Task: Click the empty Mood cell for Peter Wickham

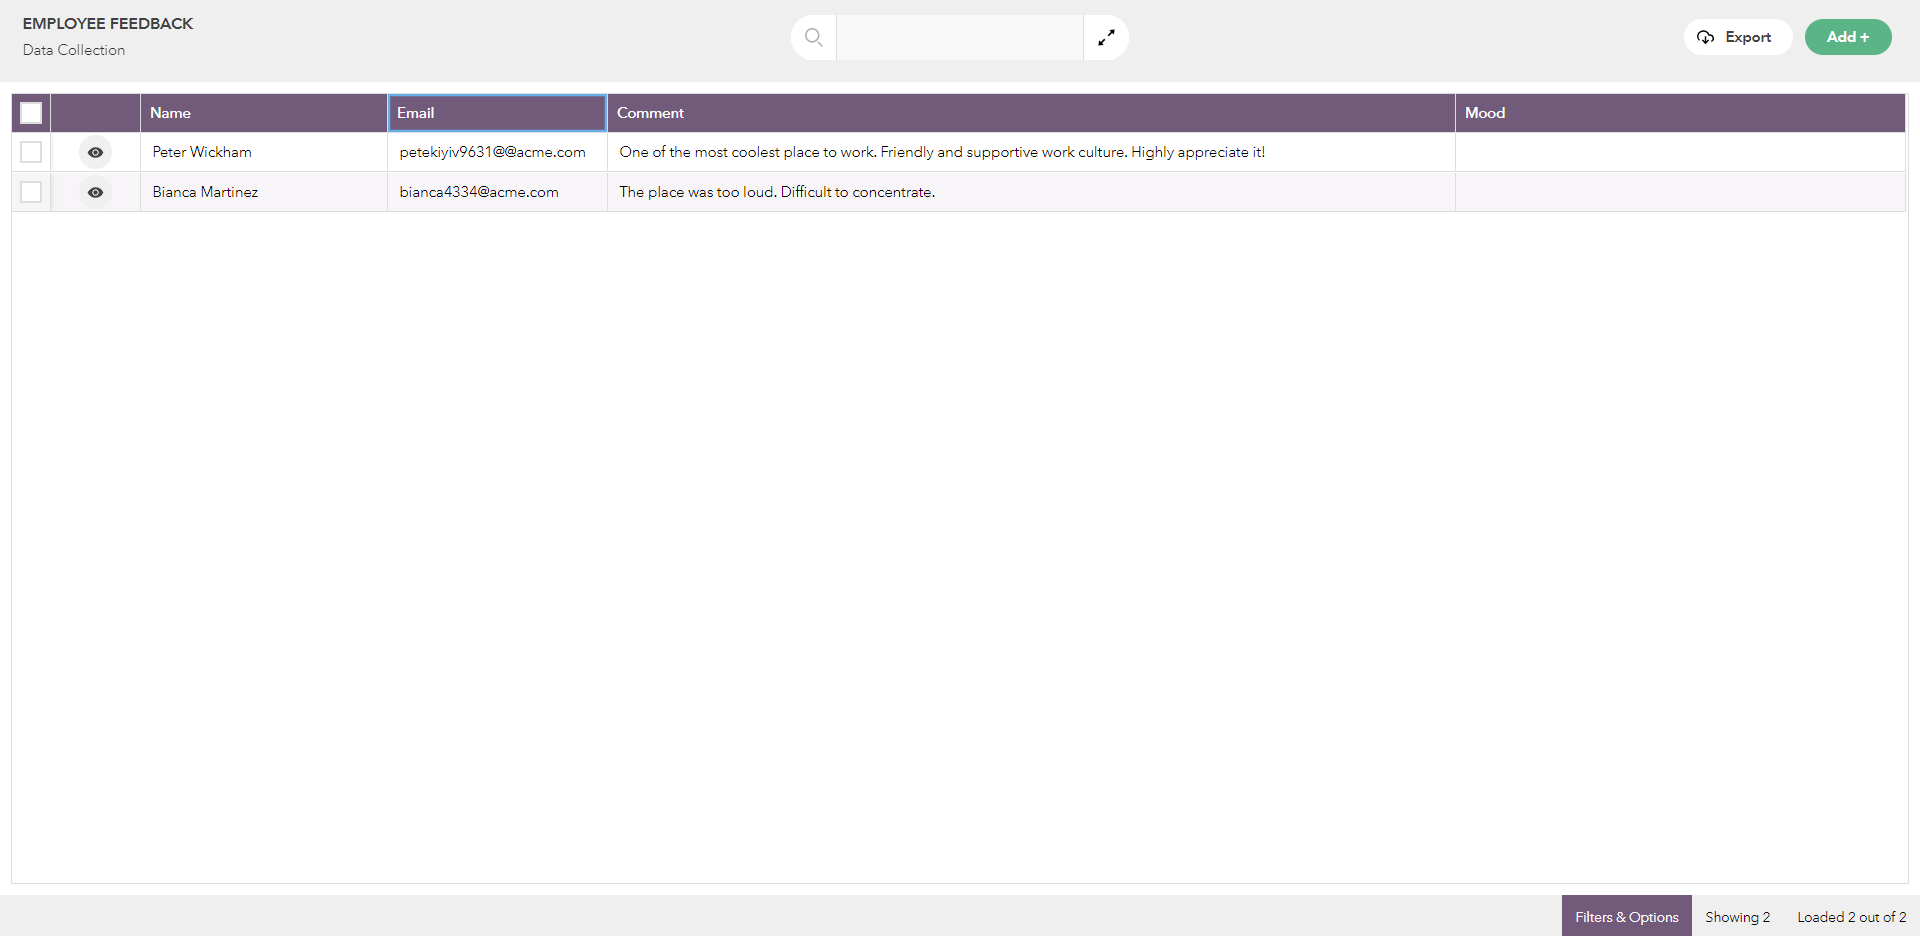Action: [x=1679, y=153]
